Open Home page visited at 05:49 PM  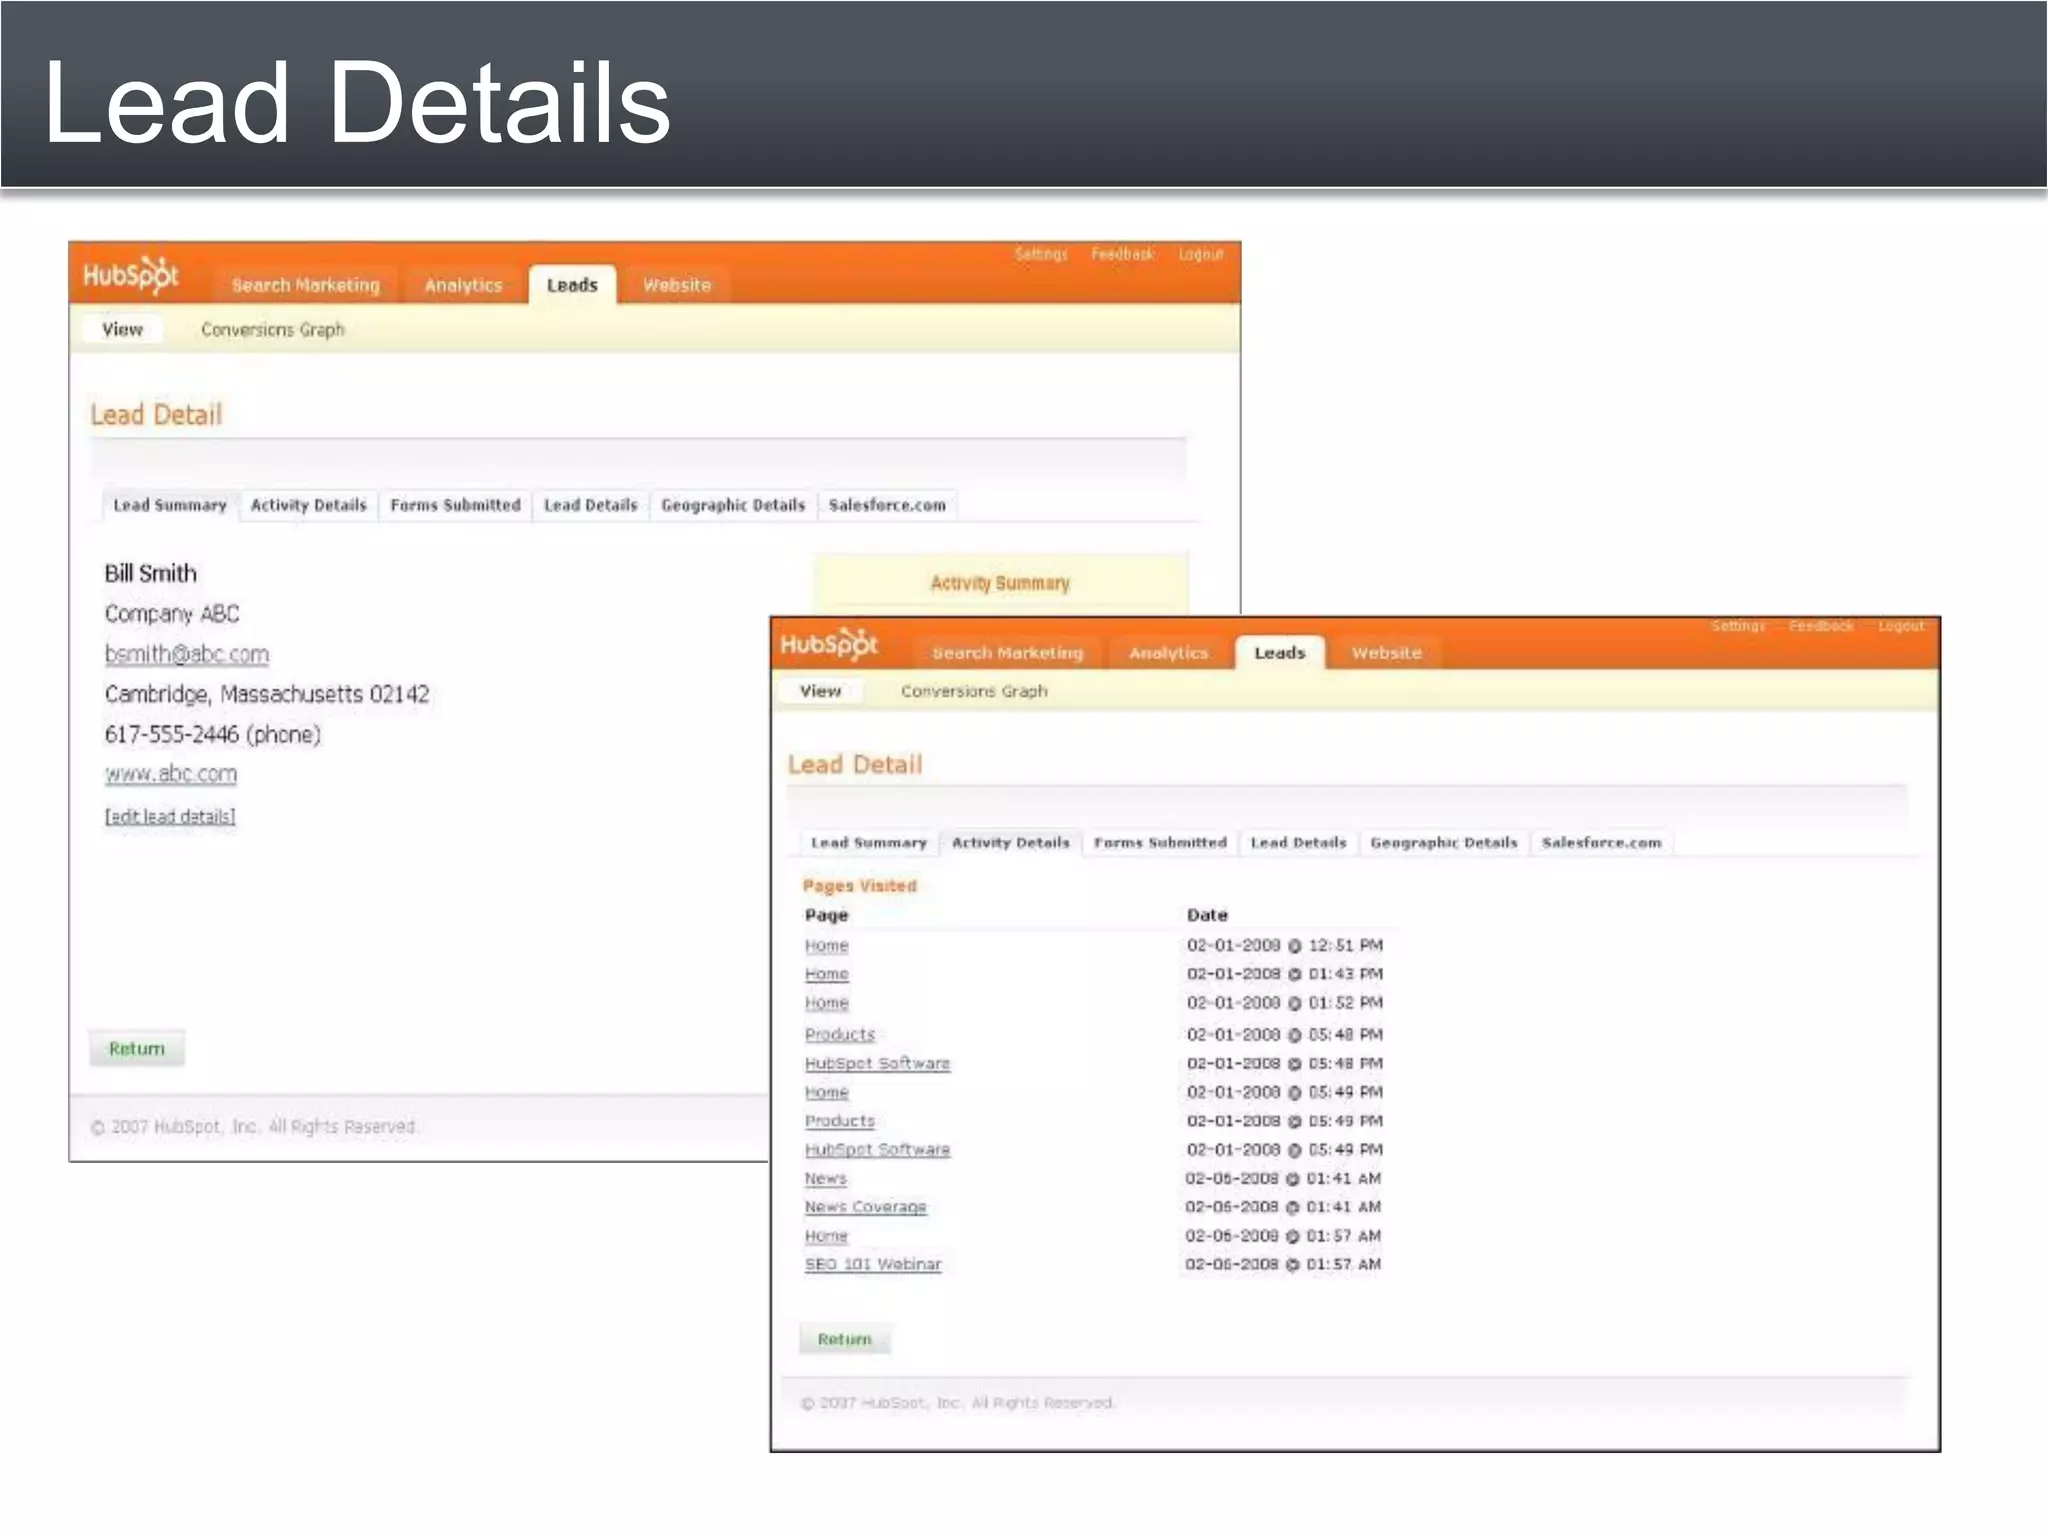[x=826, y=1092]
